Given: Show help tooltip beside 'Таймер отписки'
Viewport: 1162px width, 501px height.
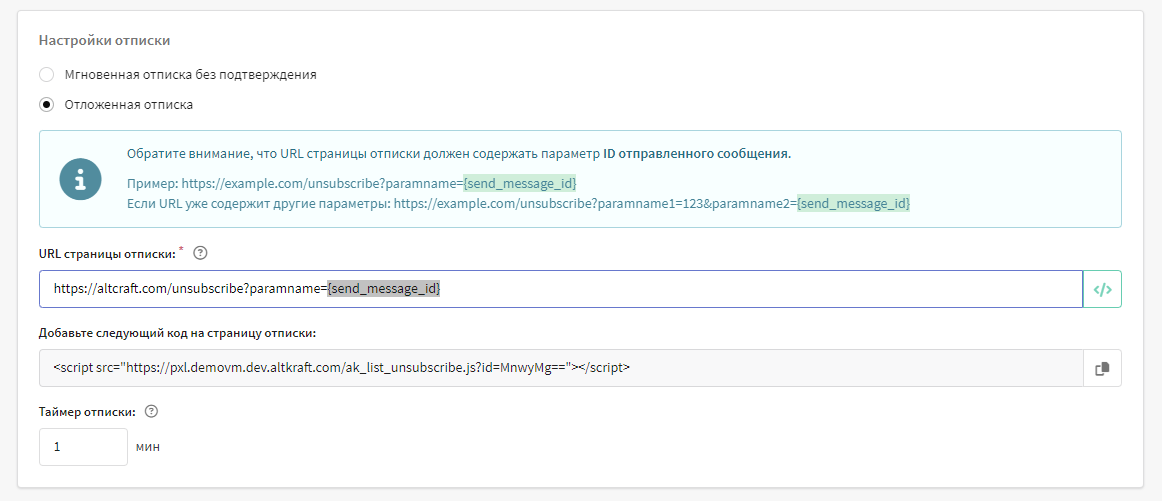Looking at the screenshot, I should click(152, 411).
